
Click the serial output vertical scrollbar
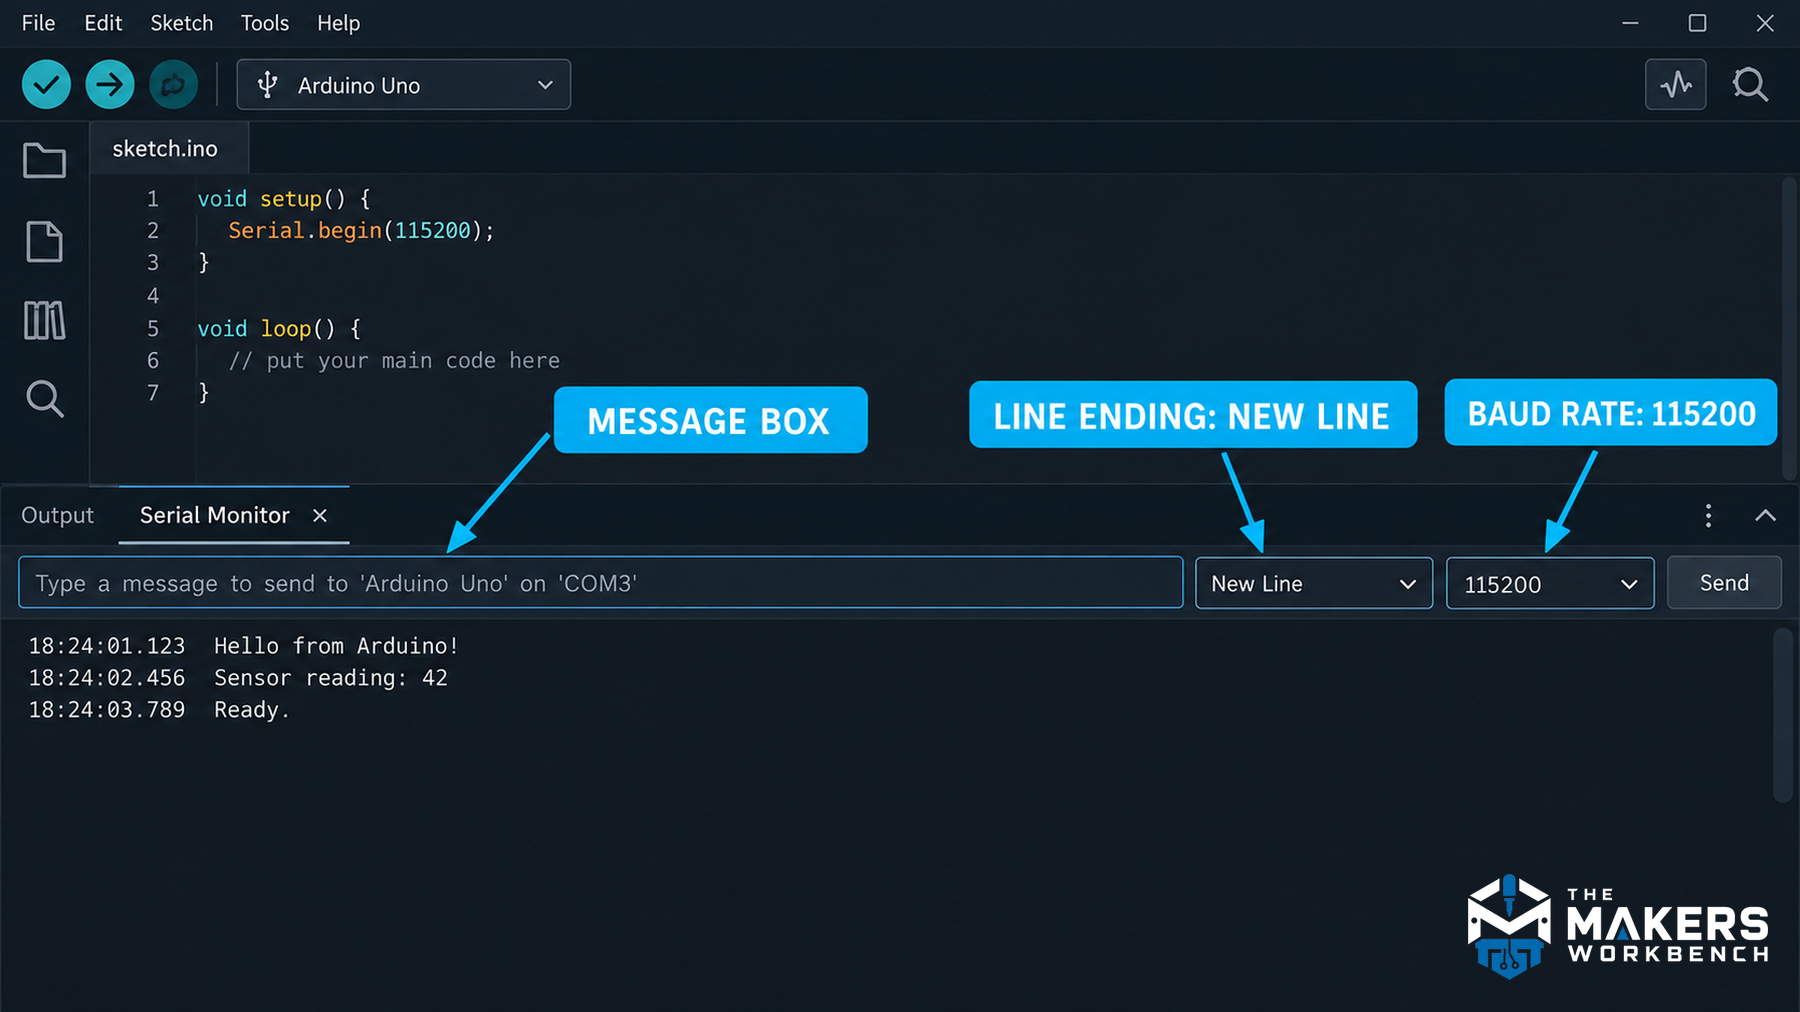tap(1782, 714)
